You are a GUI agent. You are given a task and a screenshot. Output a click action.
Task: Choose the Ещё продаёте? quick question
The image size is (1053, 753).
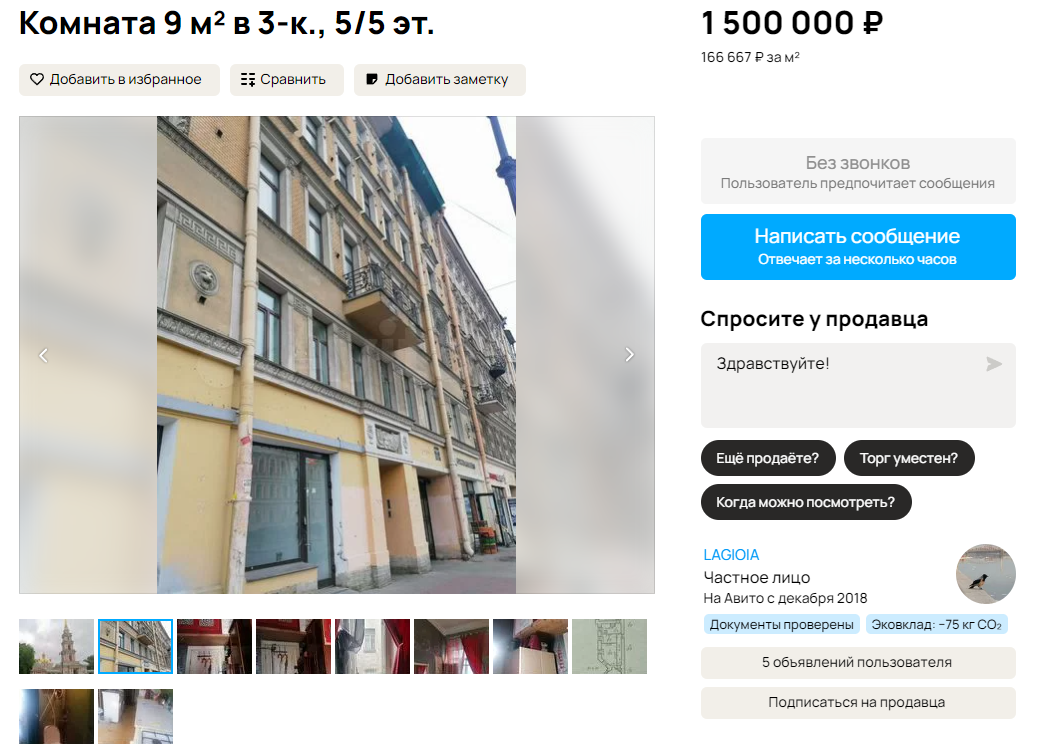click(x=768, y=458)
